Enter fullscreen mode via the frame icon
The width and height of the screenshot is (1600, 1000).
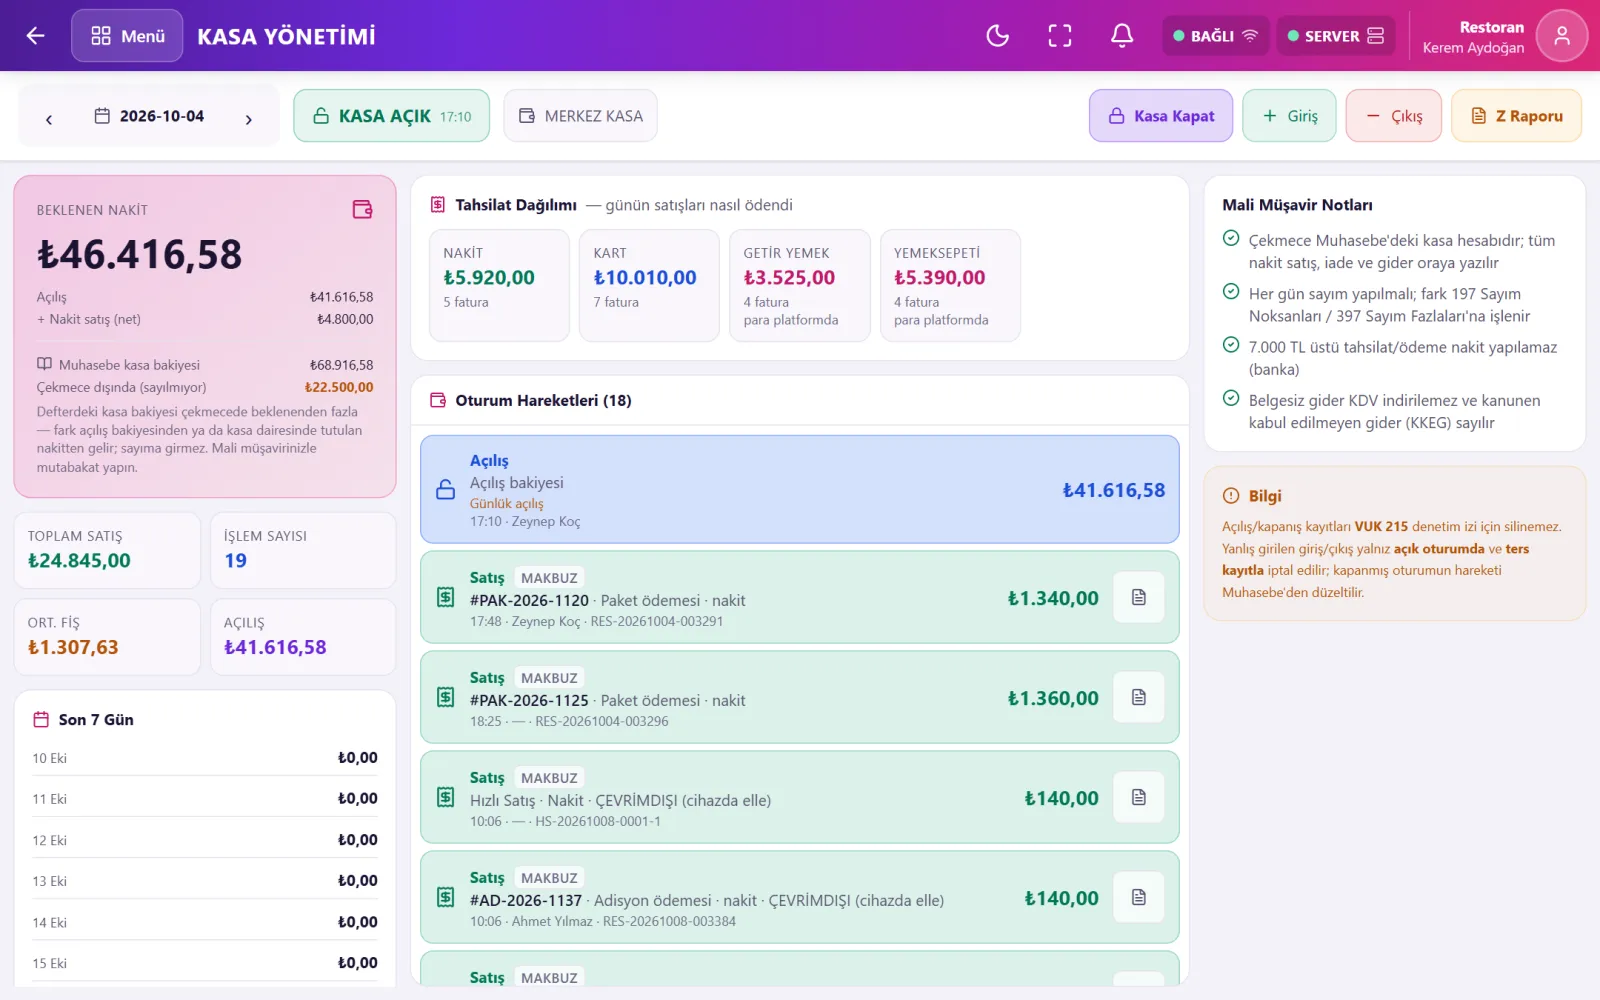(1060, 36)
